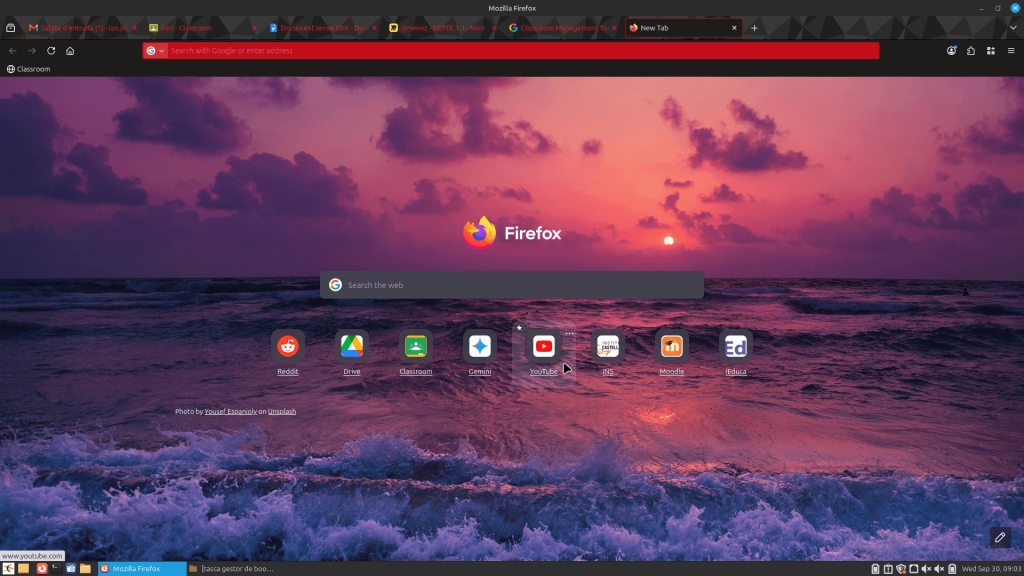Click the Firefox logo on new tab page
Viewport: 1024px width, 576px height.
tap(512, 233)
